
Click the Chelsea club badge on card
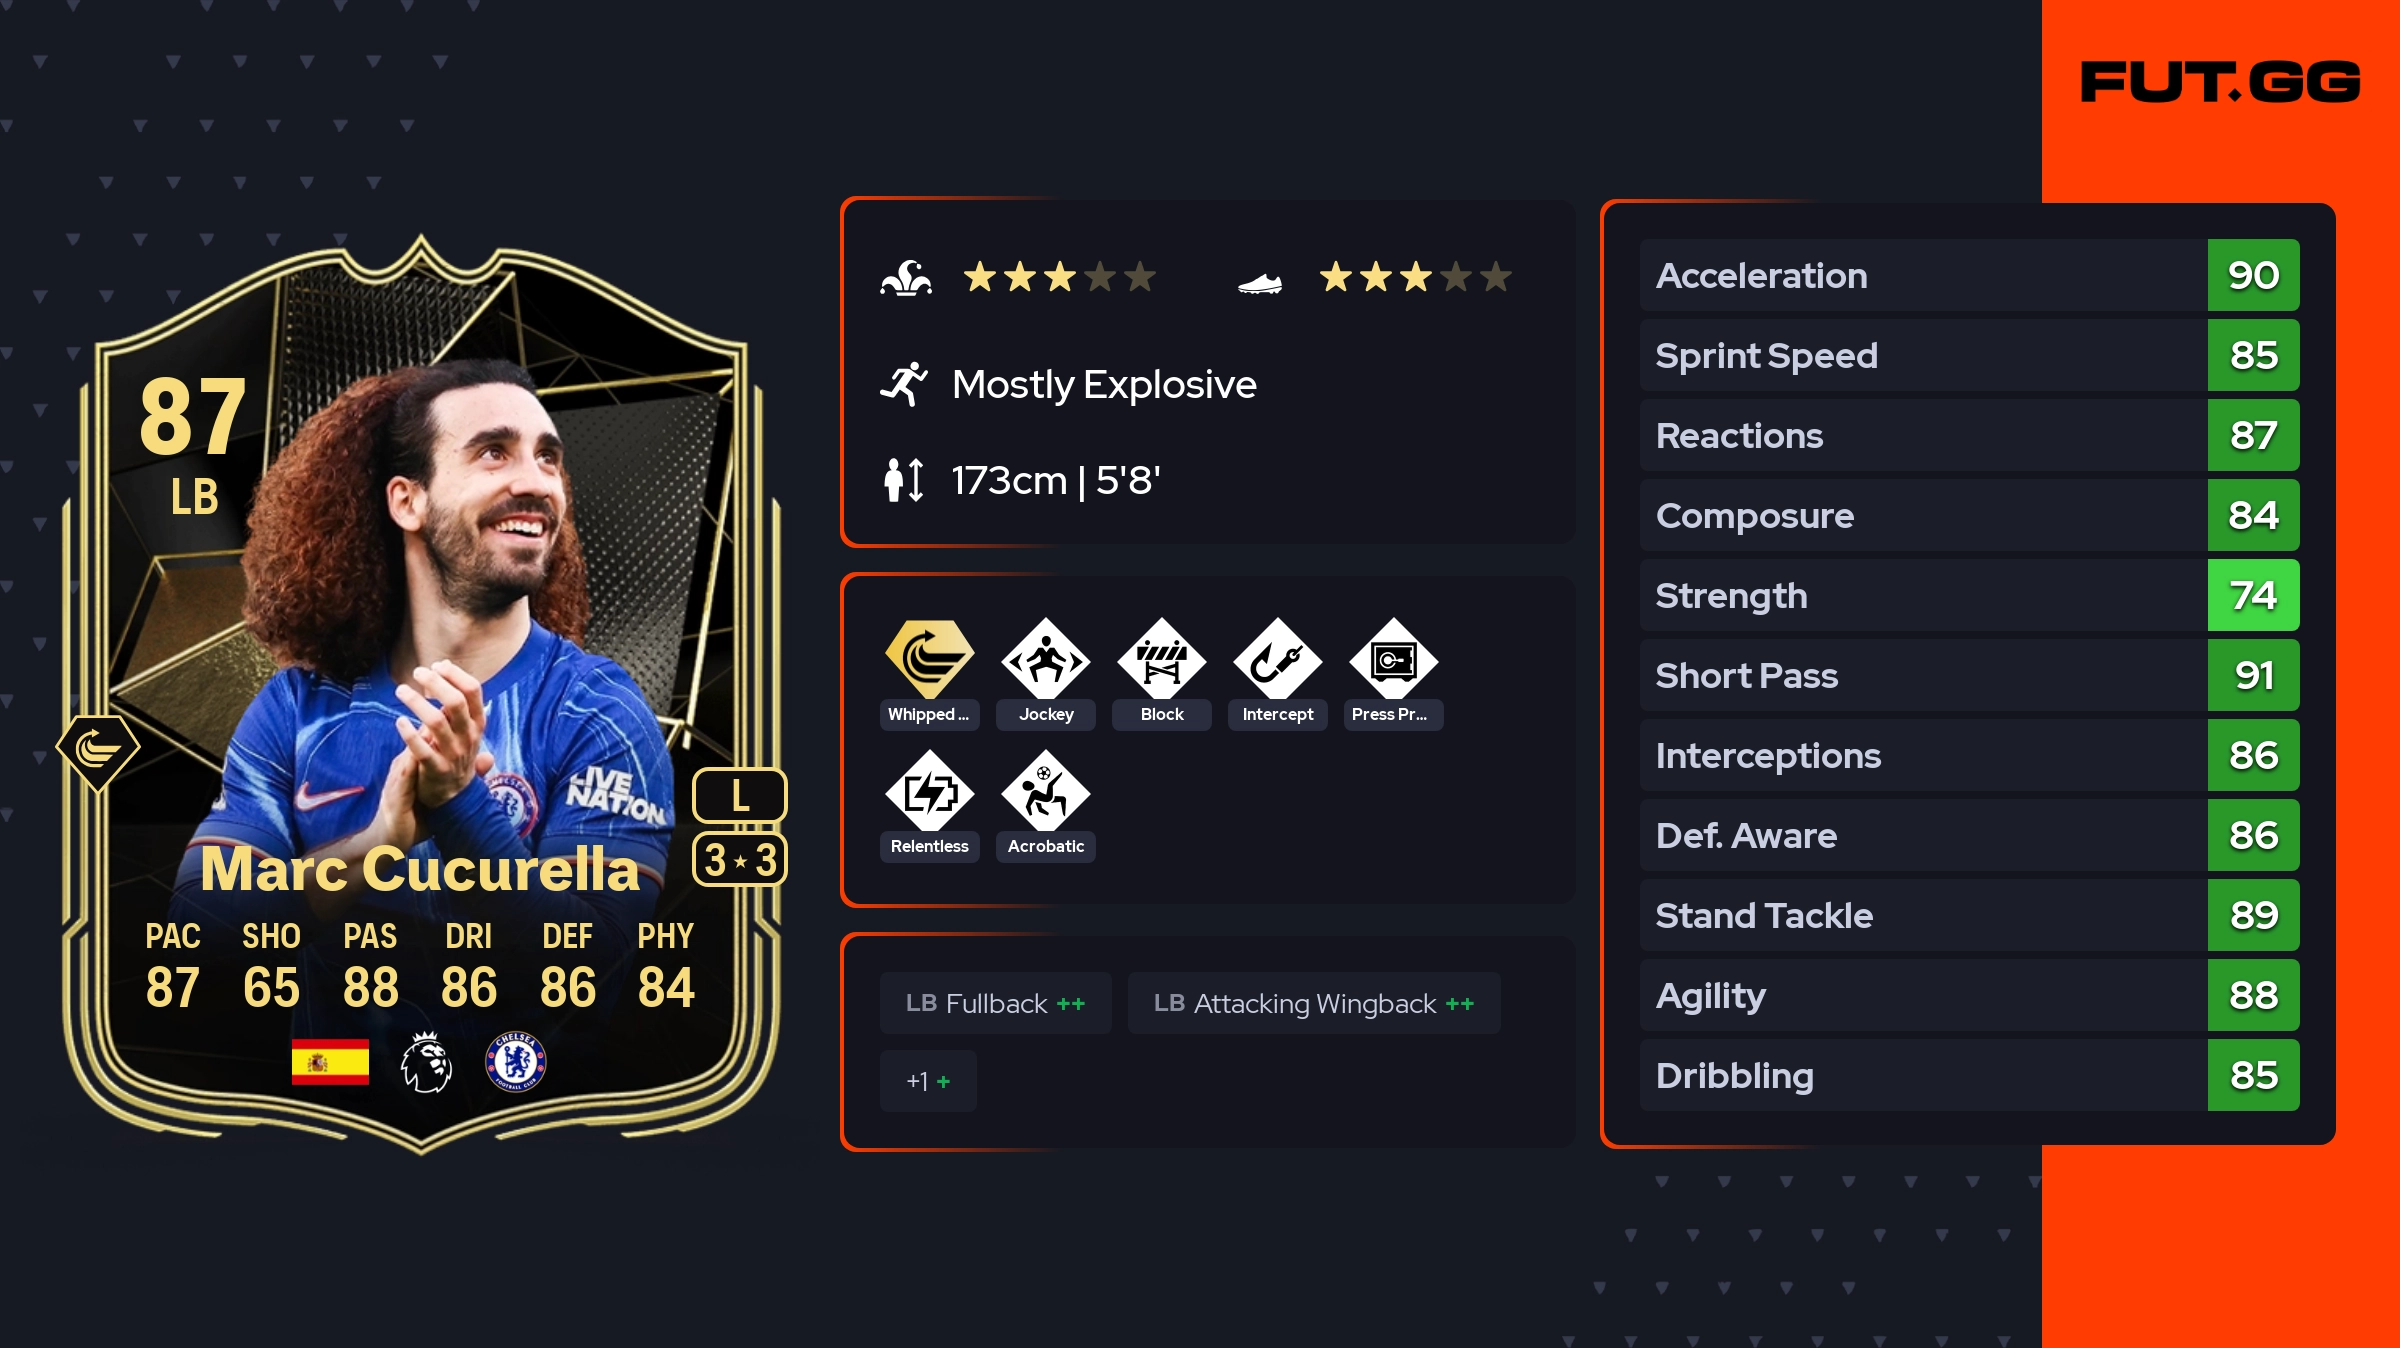(x=515, y=1061)
